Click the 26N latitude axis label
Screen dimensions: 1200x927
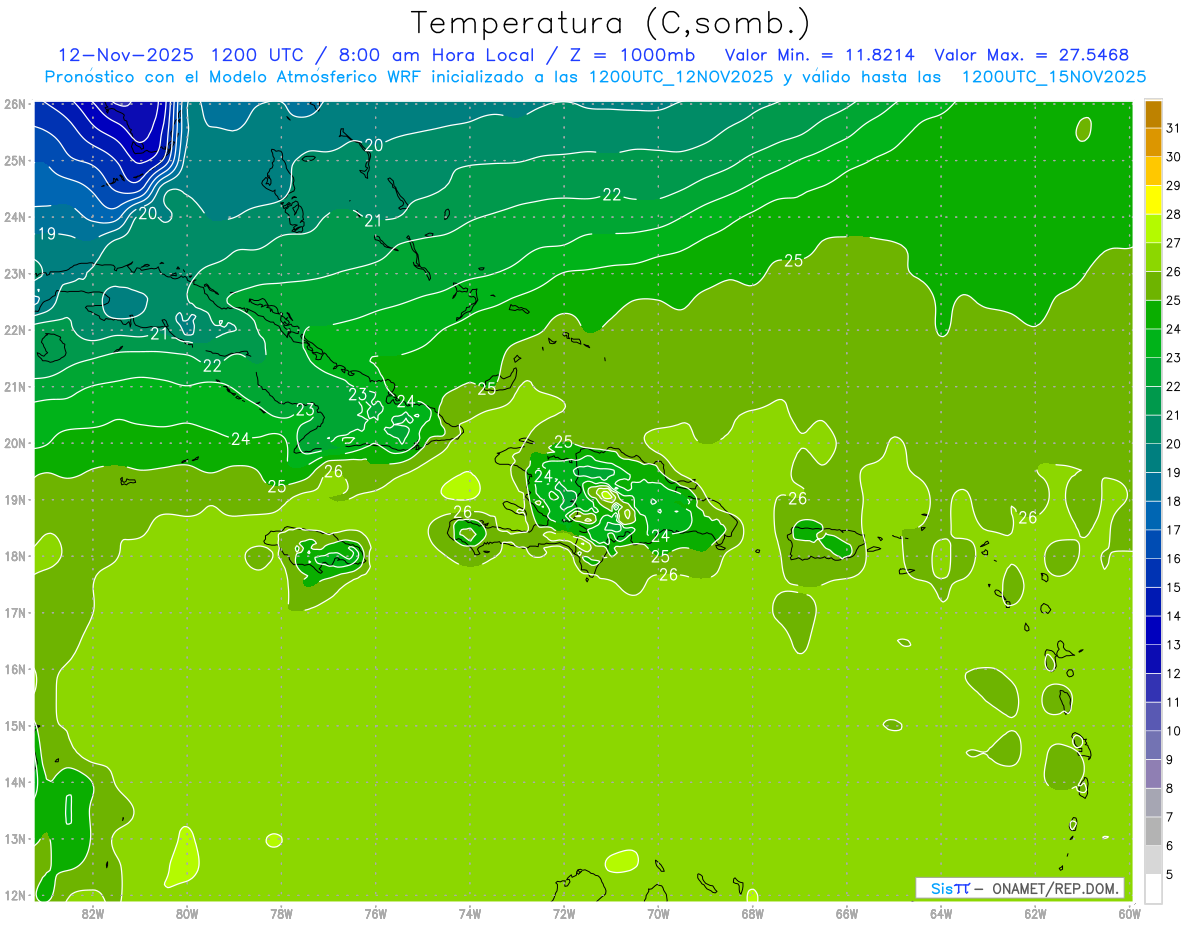(14, 104)
